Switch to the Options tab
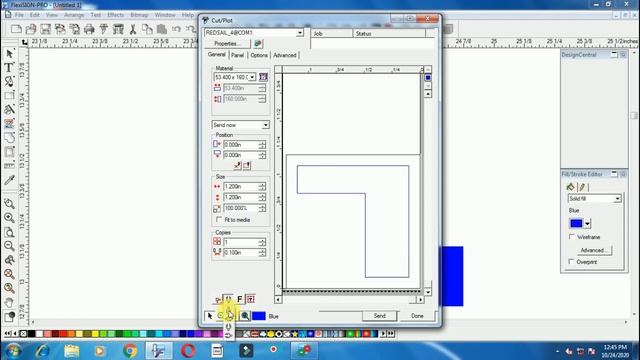 259,55
